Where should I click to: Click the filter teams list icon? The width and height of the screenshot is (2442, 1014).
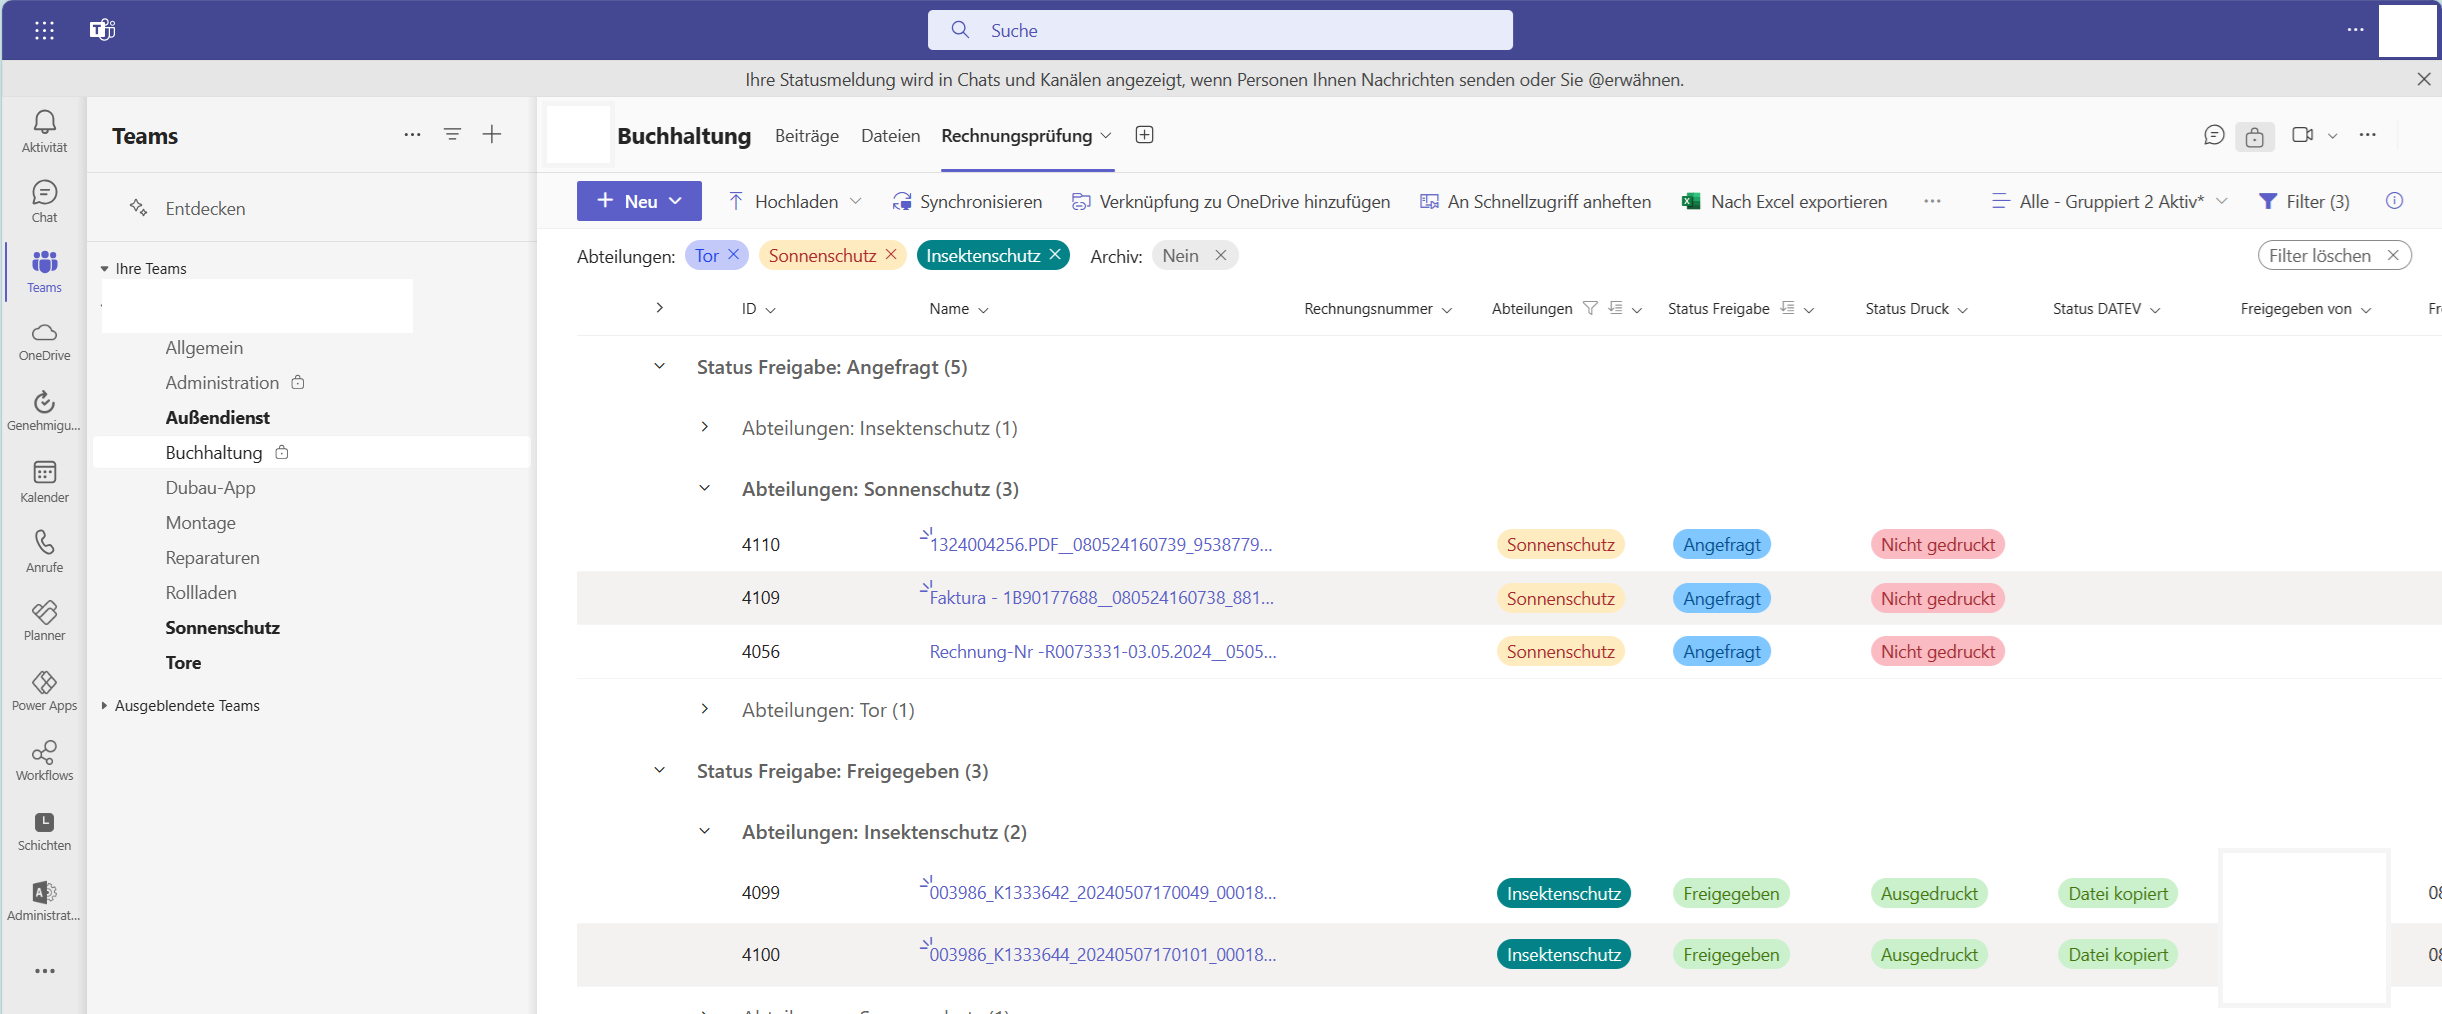pyautogui.click(x=452, y=134)
